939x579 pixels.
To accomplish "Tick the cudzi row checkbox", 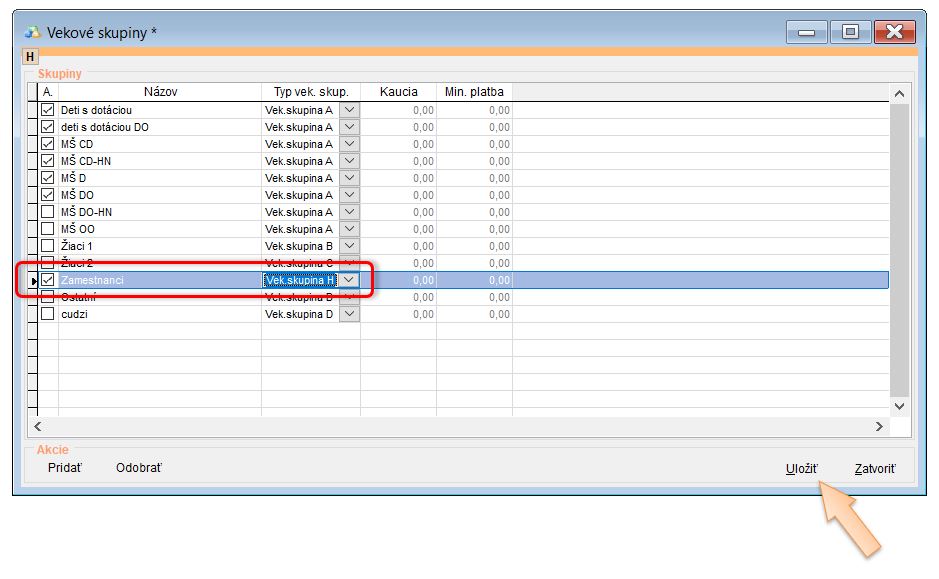I will [x=47, y=314].
